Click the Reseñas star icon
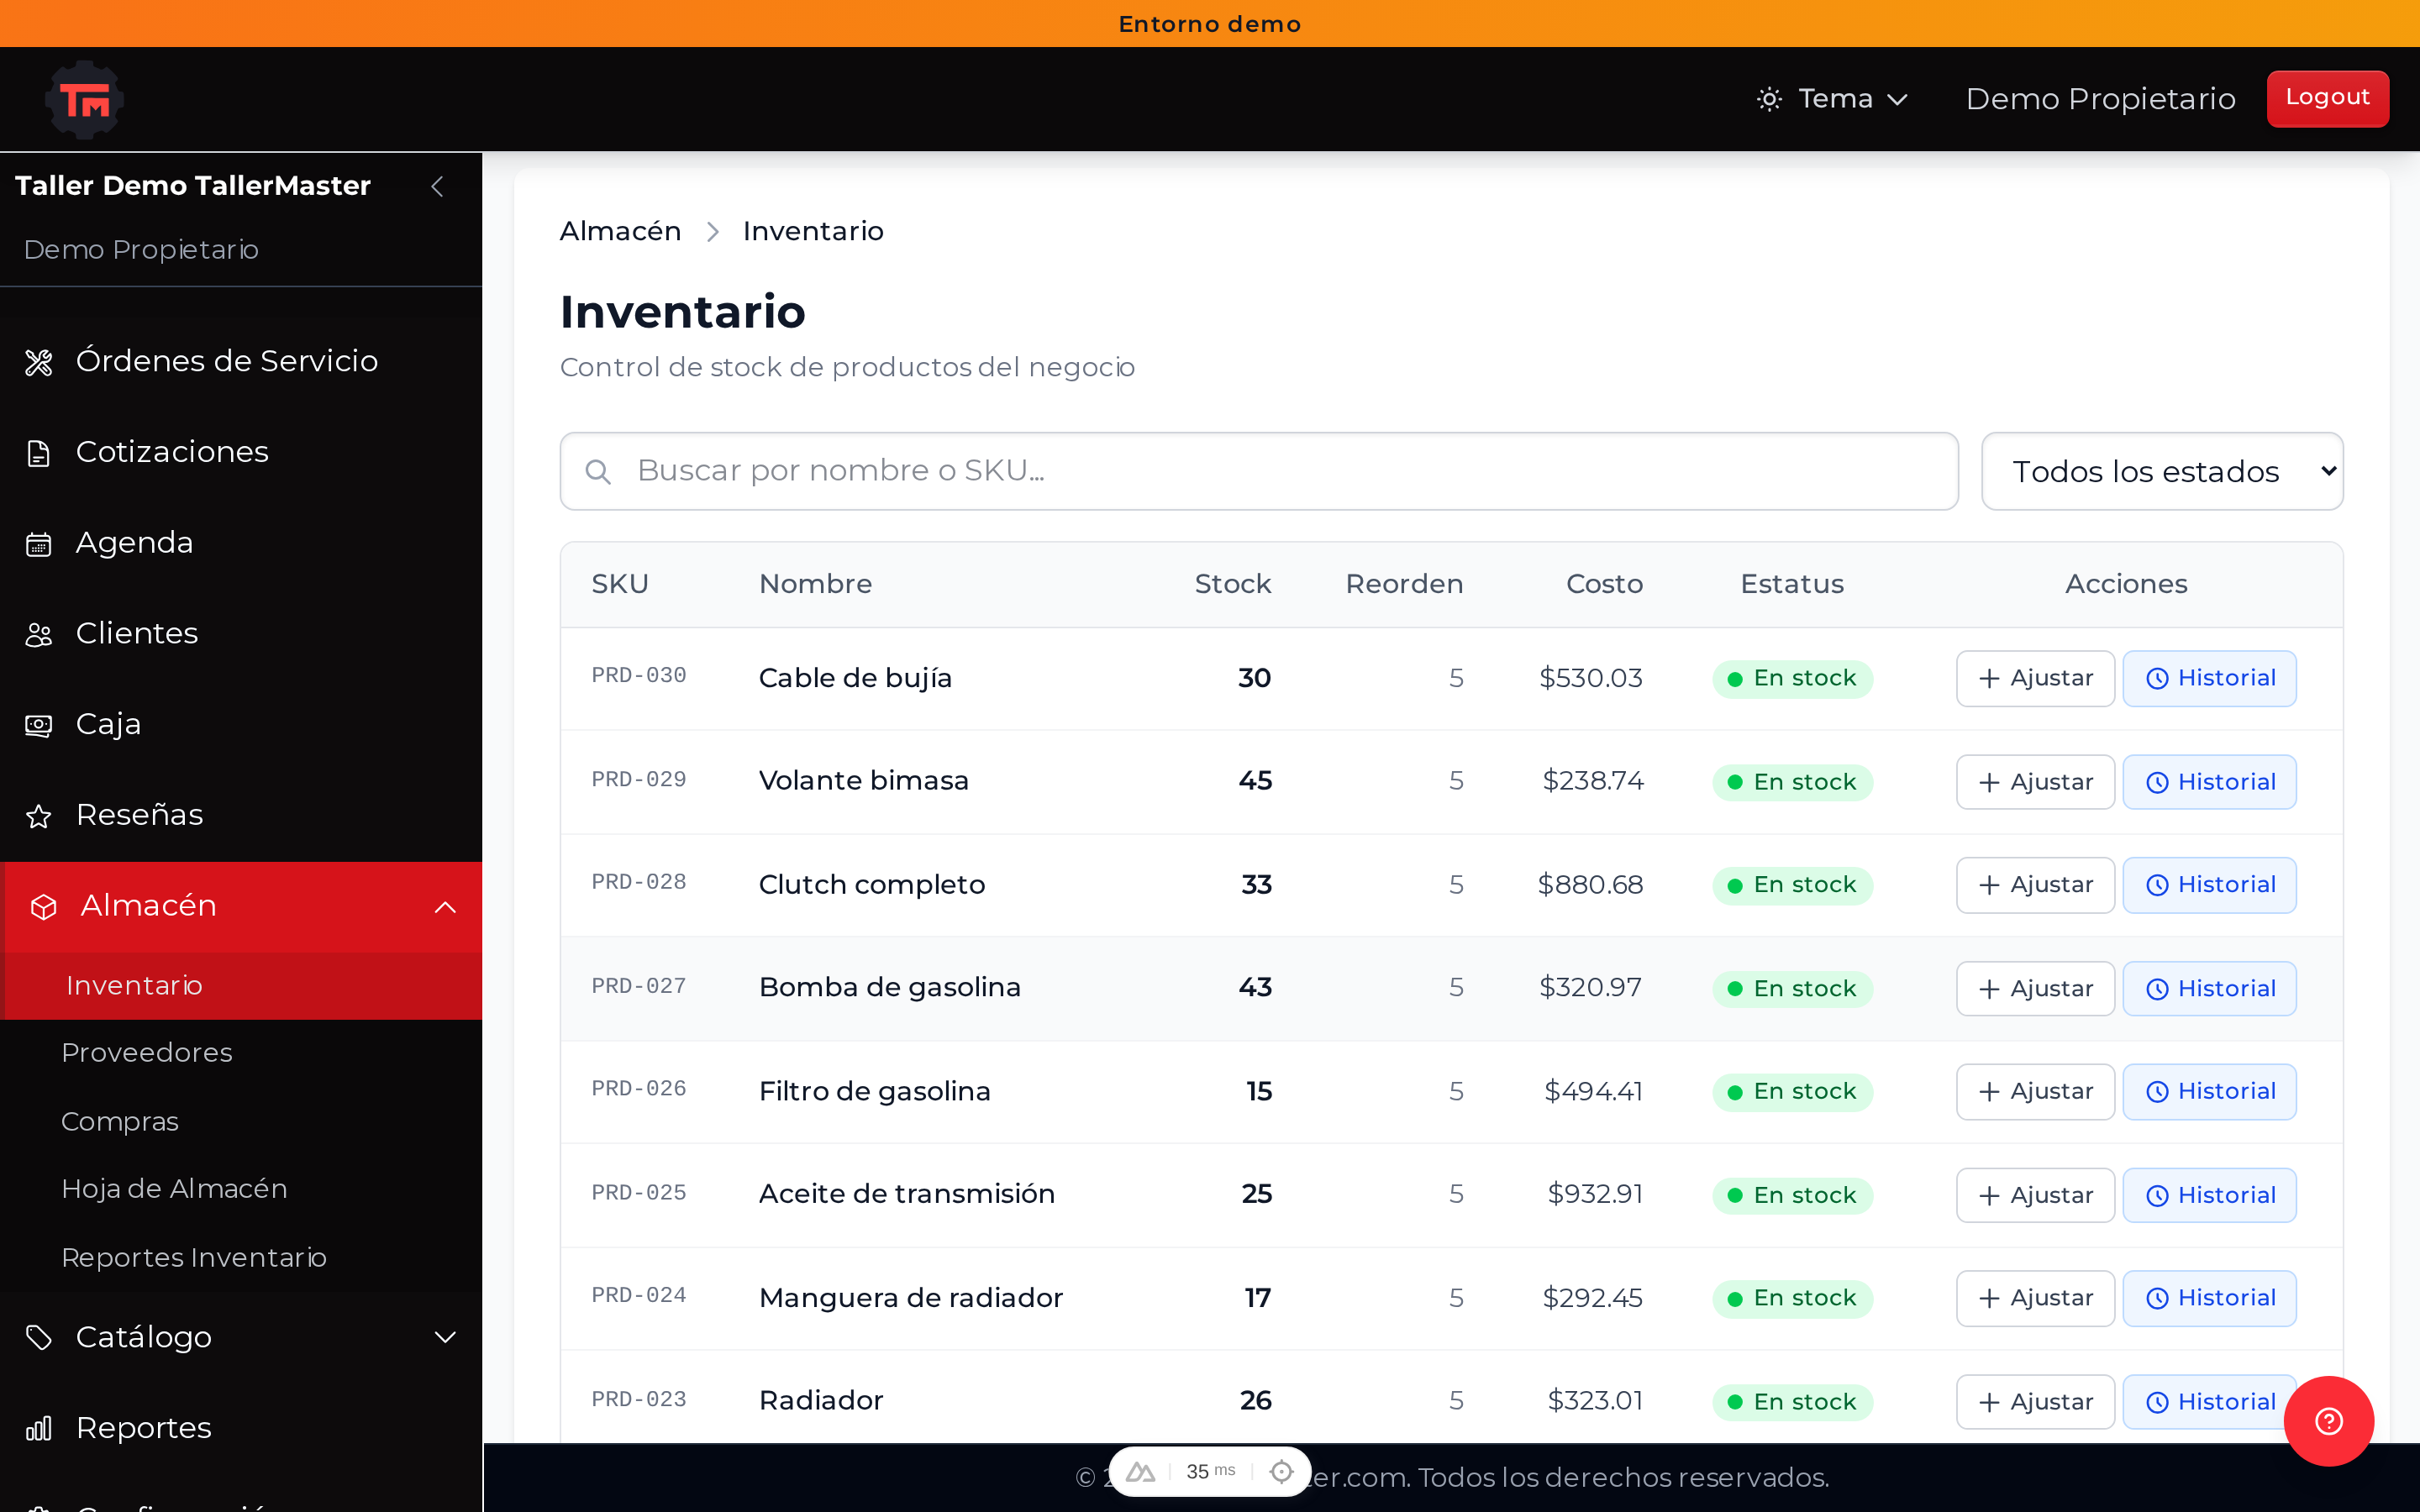 point(39,817)
